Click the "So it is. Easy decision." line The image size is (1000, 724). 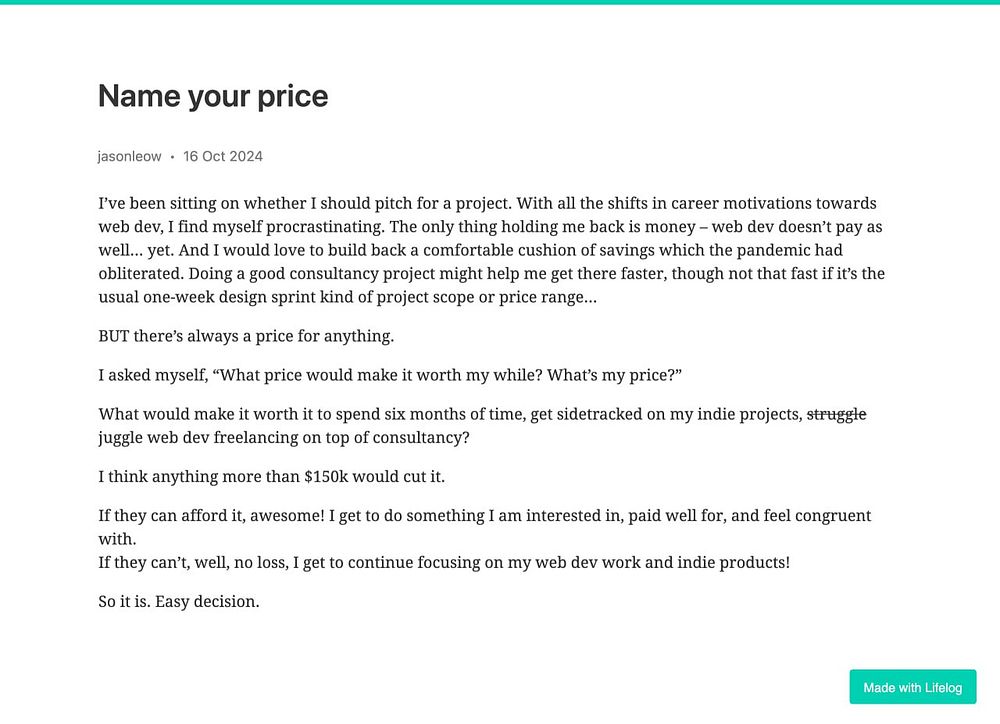point(179,602)
